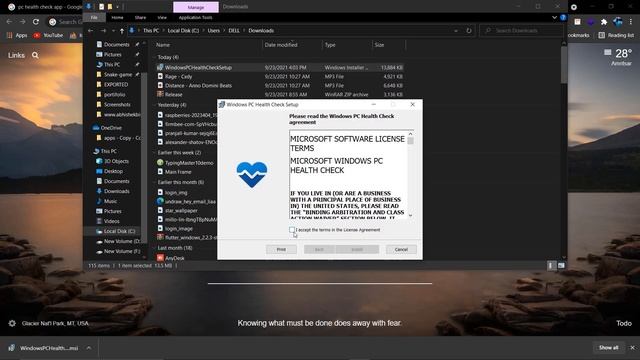Open download options for WindowsPCHealth msi
This screenshot has height=360, width=640.
point(89,348)
